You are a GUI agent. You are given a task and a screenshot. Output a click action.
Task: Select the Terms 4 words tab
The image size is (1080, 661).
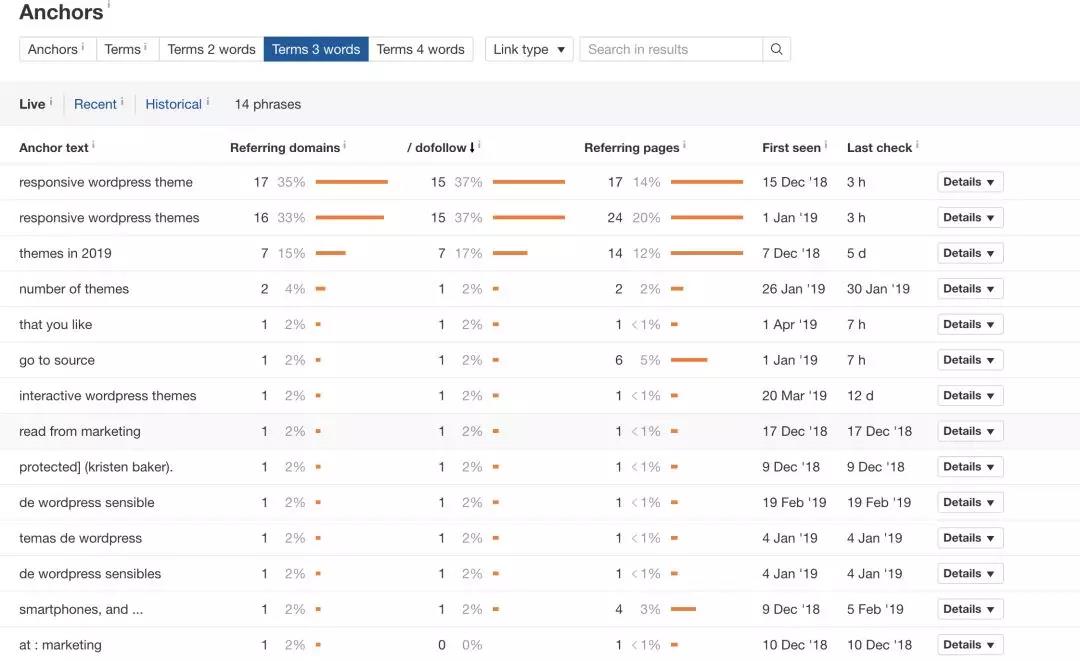click(x=420, y=49)
